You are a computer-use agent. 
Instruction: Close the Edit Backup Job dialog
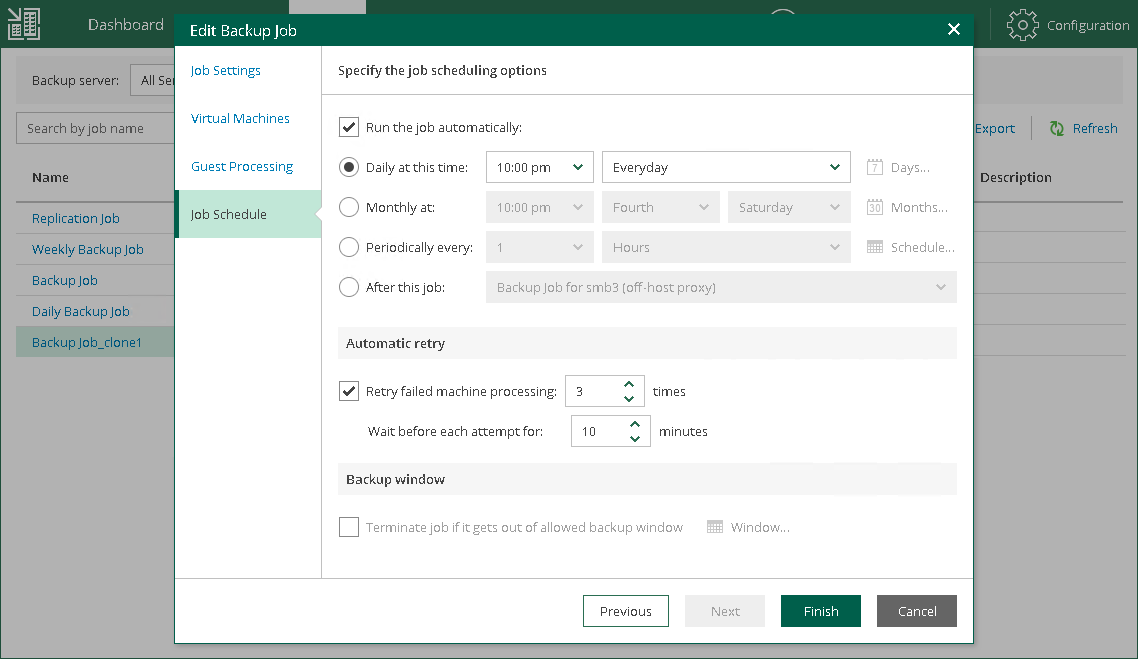click(x=953, y=30)
